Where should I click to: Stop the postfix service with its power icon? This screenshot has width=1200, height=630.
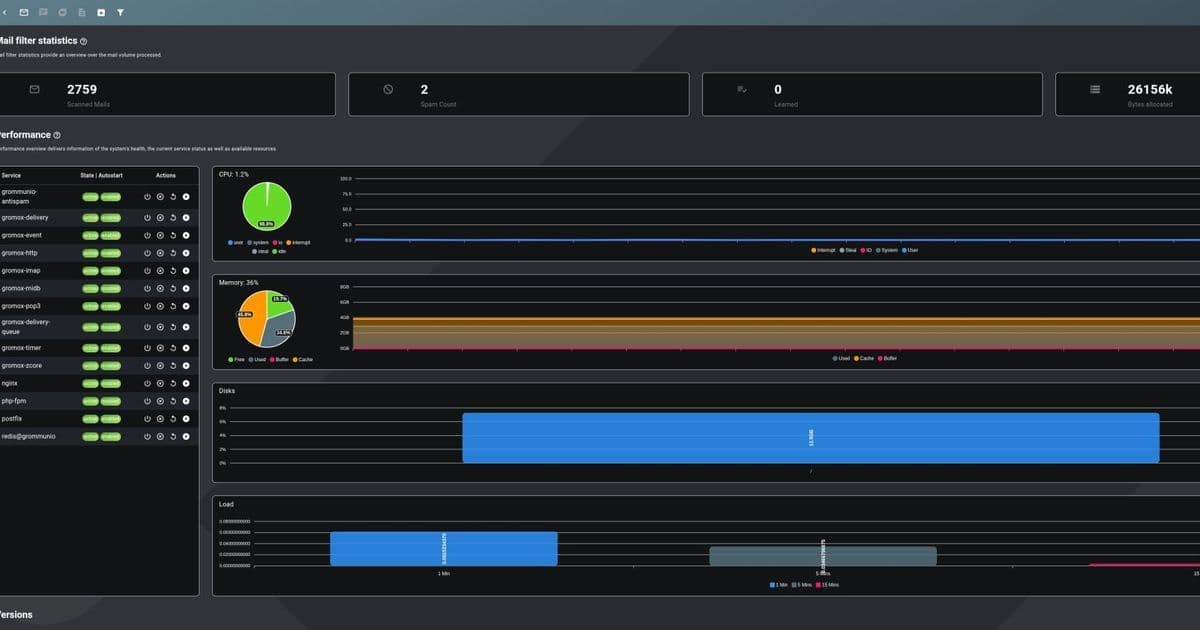(x=148, y=418)
